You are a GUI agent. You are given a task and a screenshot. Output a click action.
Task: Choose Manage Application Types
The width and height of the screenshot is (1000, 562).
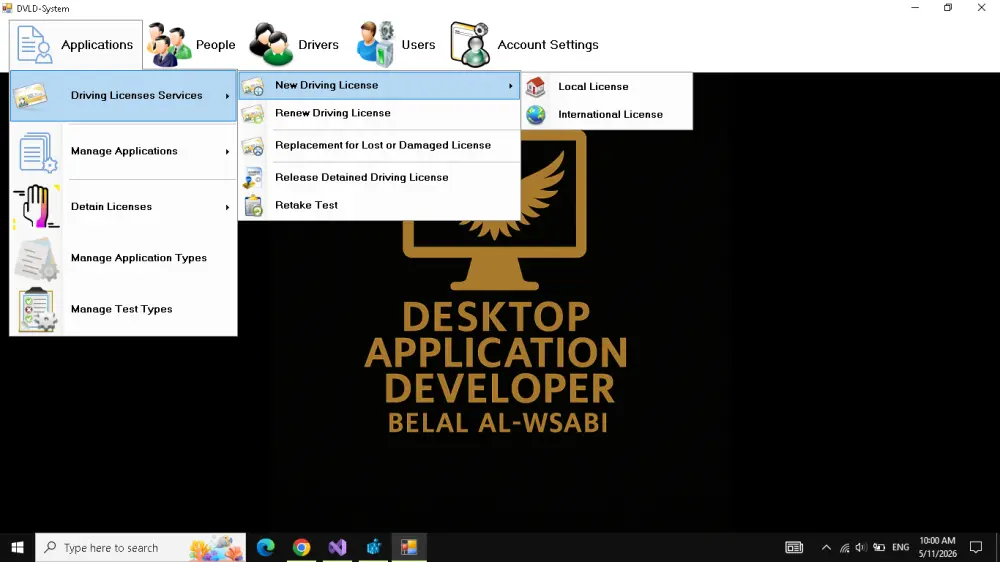point(123,258)
